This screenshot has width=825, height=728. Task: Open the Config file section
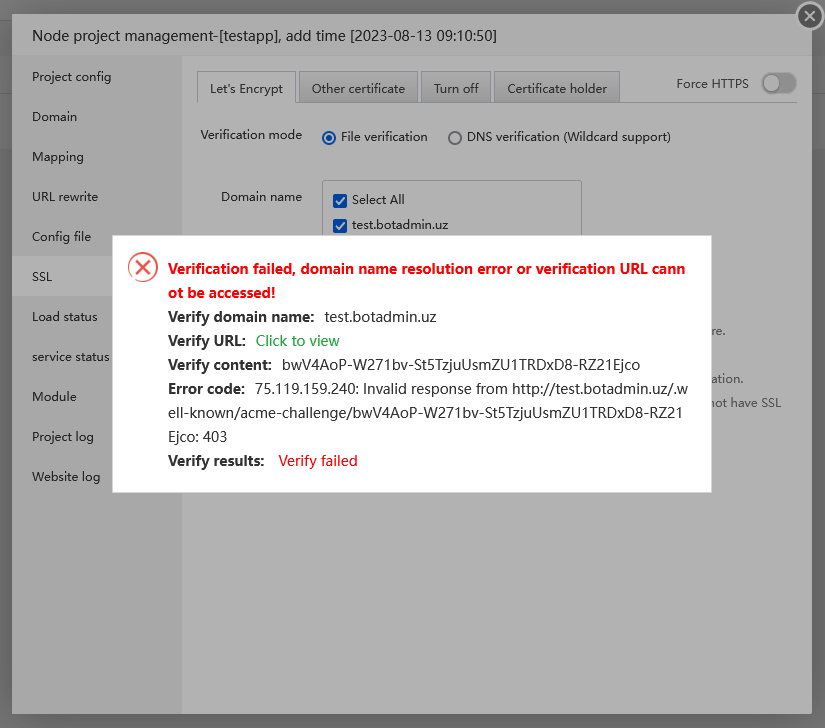pyautogui.click(x=61, y=237)
